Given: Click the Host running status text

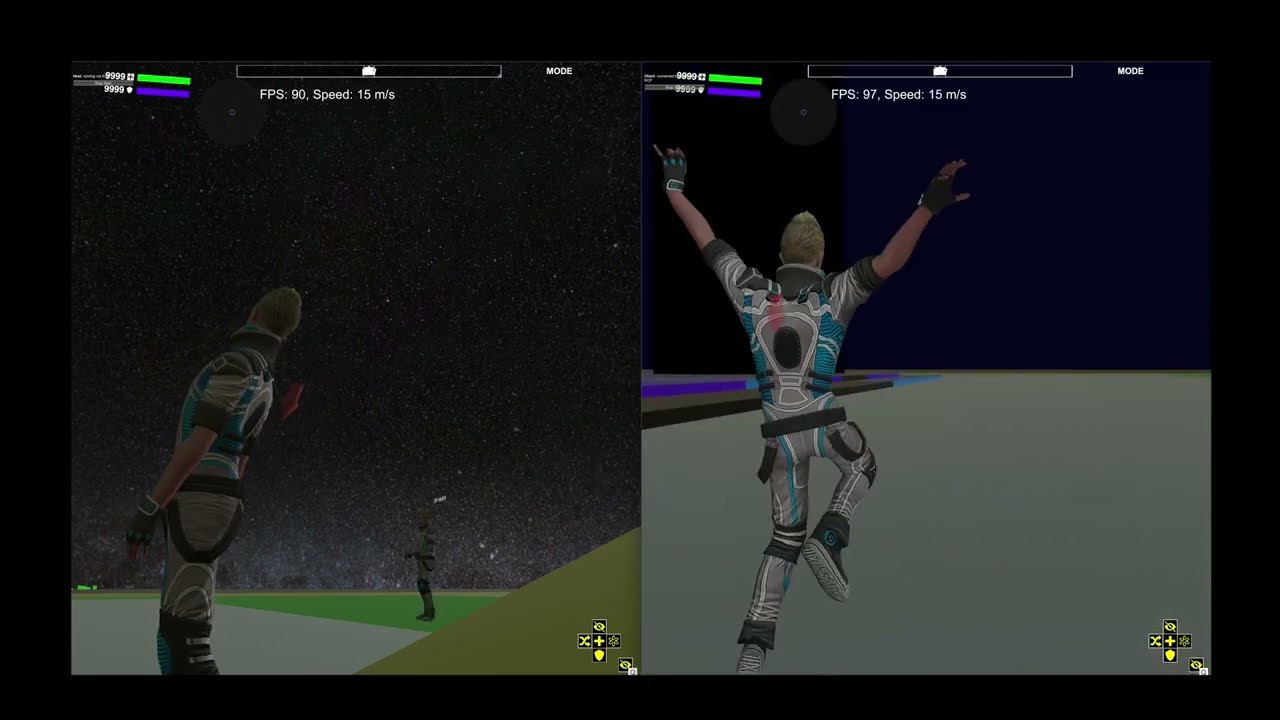Looking at the screenshot, I should (x=88, y=75).
